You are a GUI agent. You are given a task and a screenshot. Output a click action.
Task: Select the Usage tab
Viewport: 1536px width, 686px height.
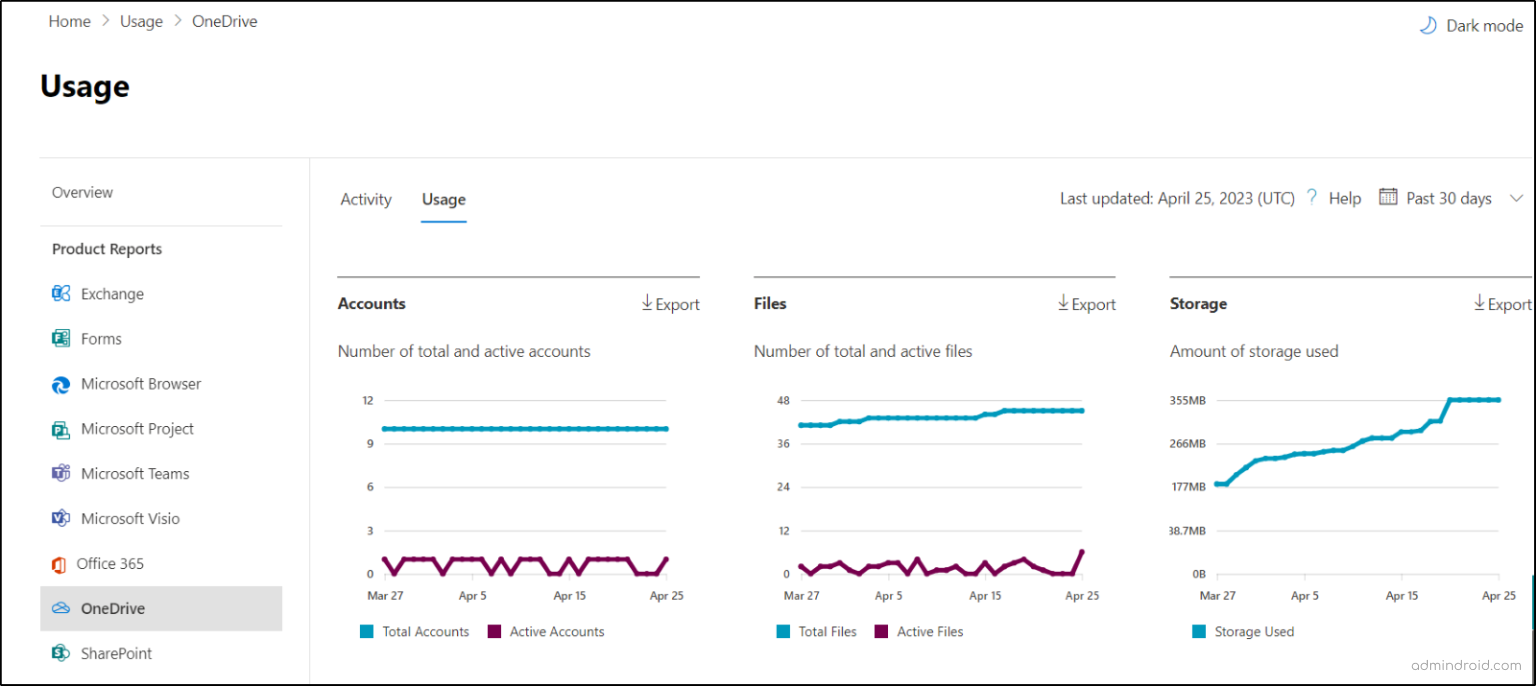[x=443, y=199]
